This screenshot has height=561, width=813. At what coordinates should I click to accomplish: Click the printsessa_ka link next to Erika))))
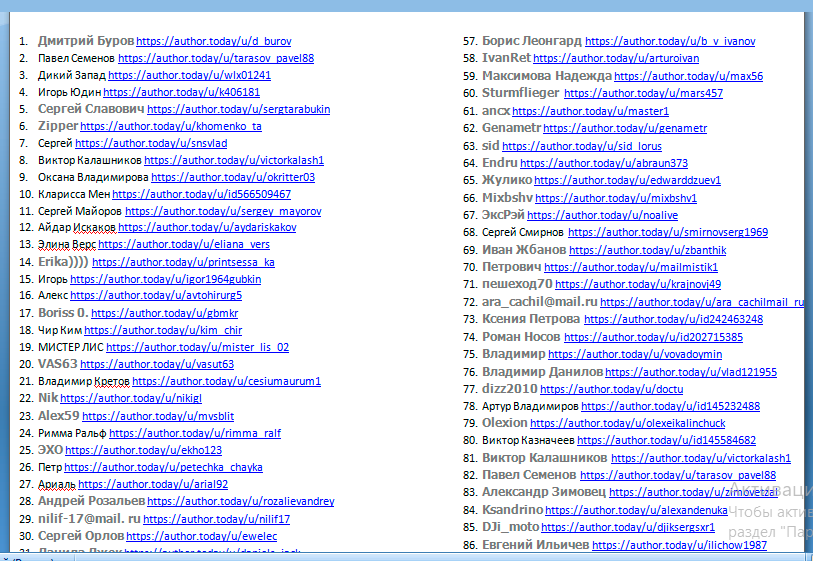coord(183,262)
